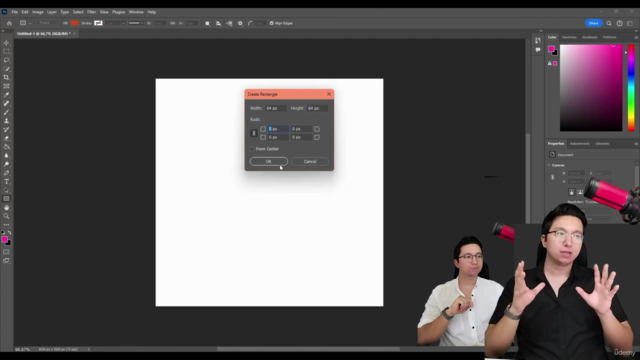Click the hue spectrum slider in Color panel
Screen dimensions: 640x360
pos(631,88)
